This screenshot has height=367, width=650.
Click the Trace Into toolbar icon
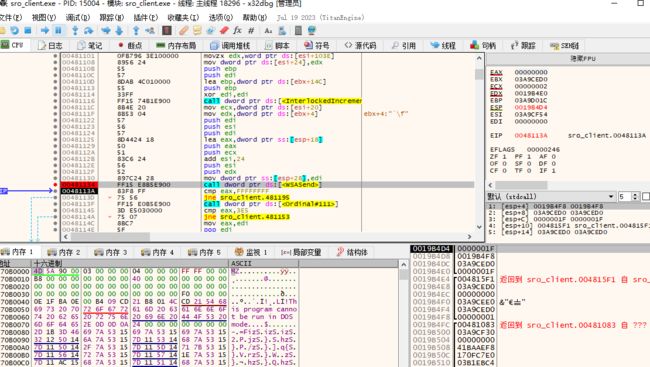(x=106, y=30)
